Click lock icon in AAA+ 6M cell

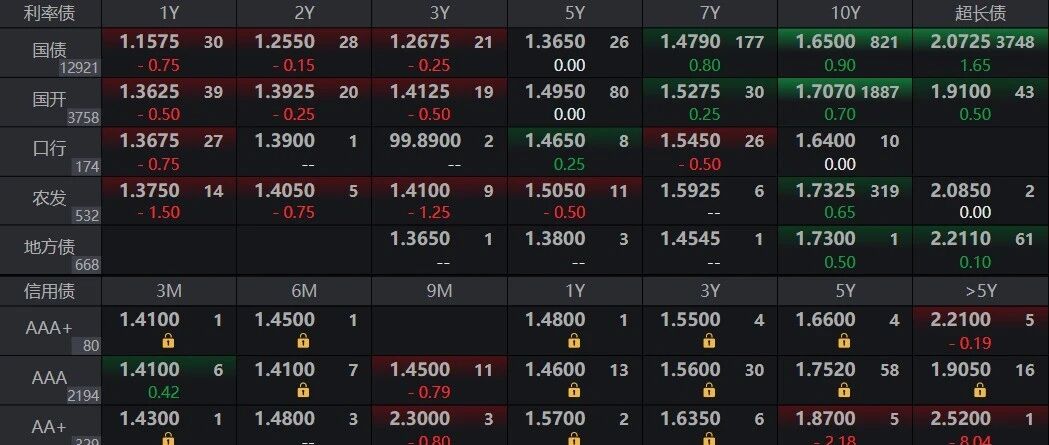[x=303, y=341]
